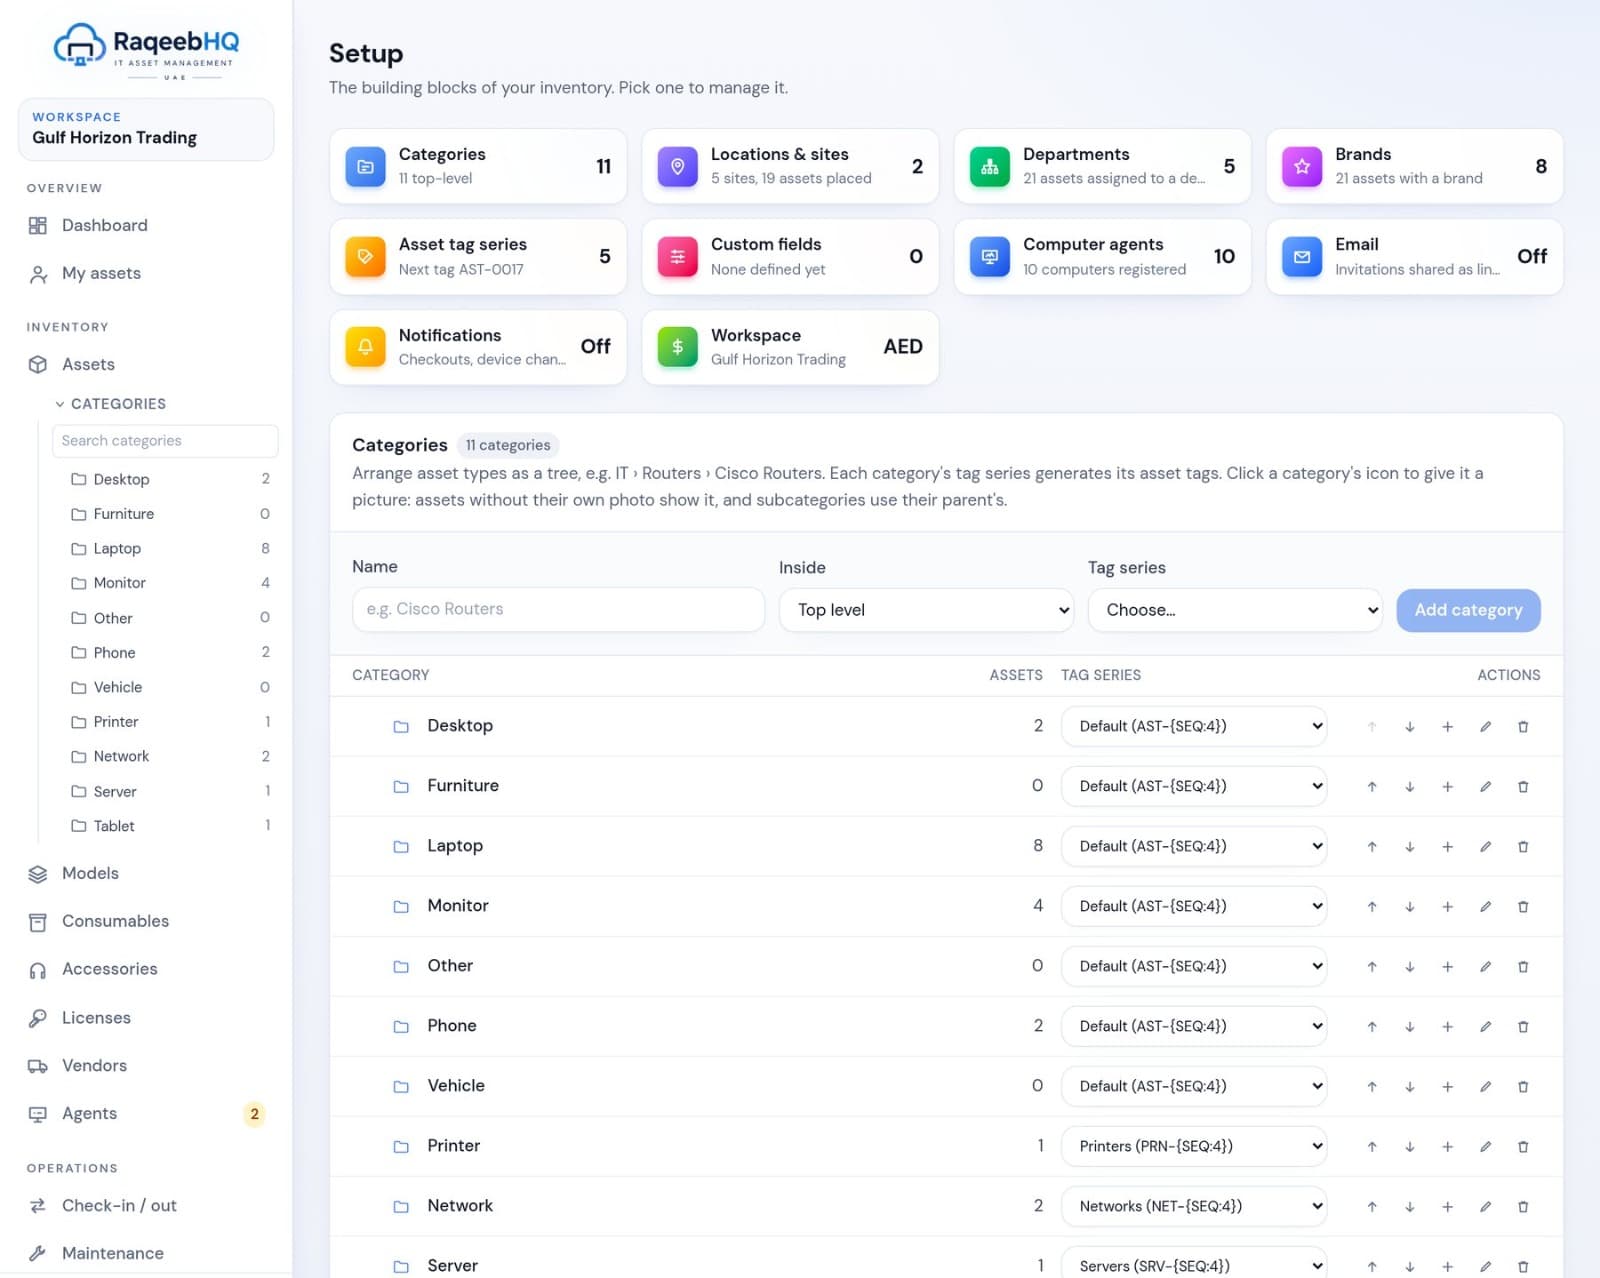Open the Workspace AED card
The width and height of the screenshot is (1600, 1278).
pos(790,347)
